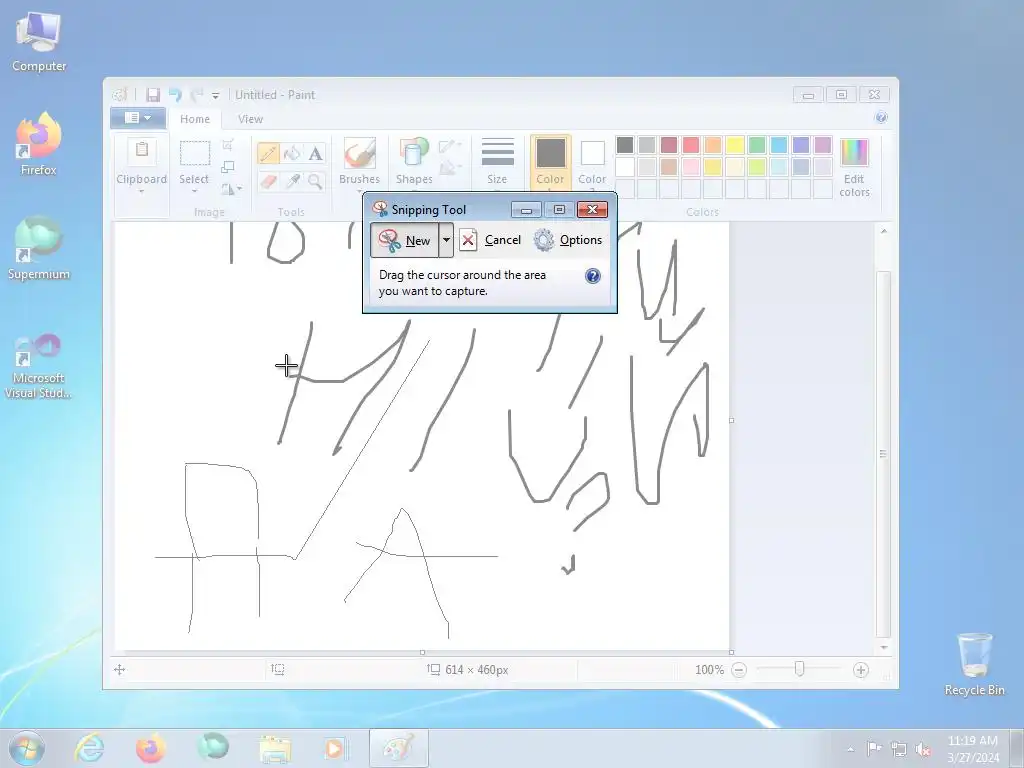Viewport: 1024px width, 768px height.
Task: Expand the Select options dropdown
Action: [x=195, y=191]
